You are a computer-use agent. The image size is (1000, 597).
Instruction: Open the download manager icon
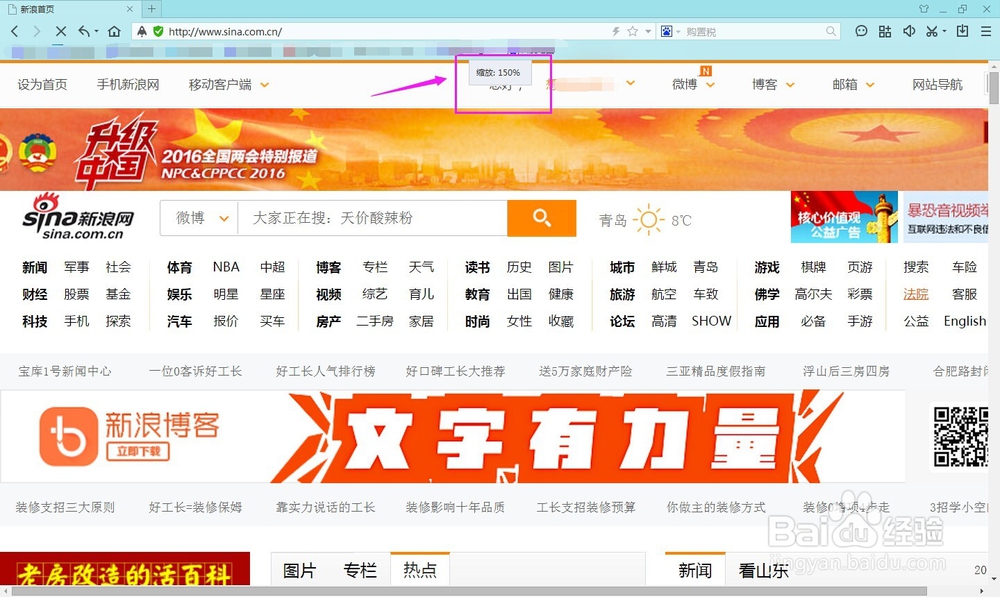pyautogui.click(x=963, y=31)
